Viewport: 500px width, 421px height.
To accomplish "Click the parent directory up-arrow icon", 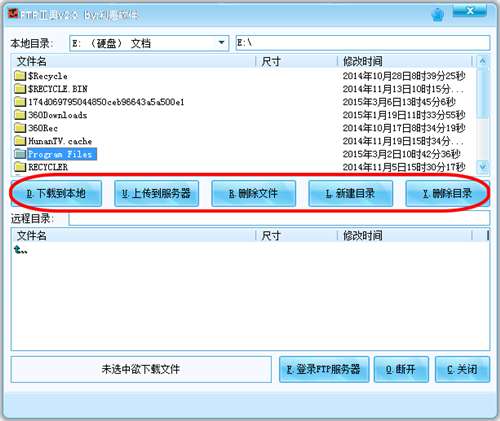I will tap(21, 250).
